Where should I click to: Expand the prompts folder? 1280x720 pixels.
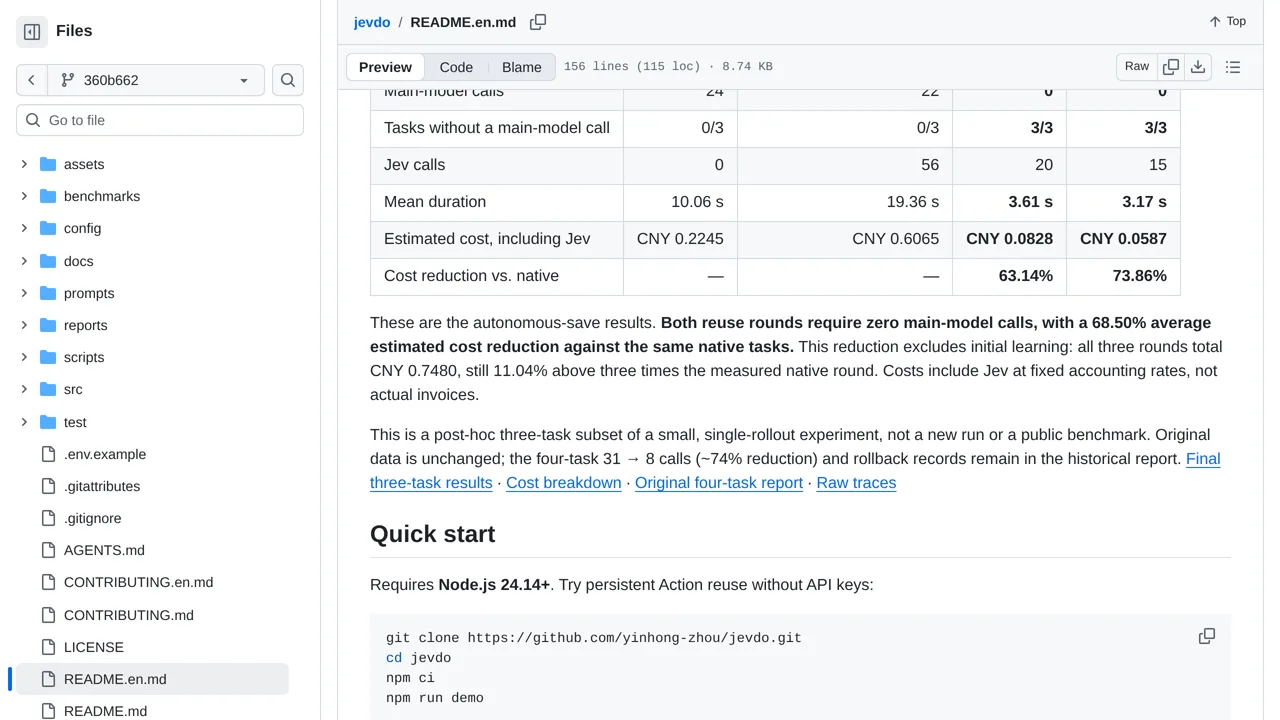(x=24, y=293)
